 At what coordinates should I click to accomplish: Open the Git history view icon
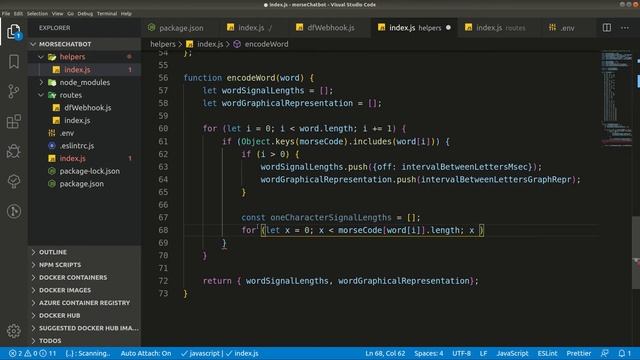point(13,211)
